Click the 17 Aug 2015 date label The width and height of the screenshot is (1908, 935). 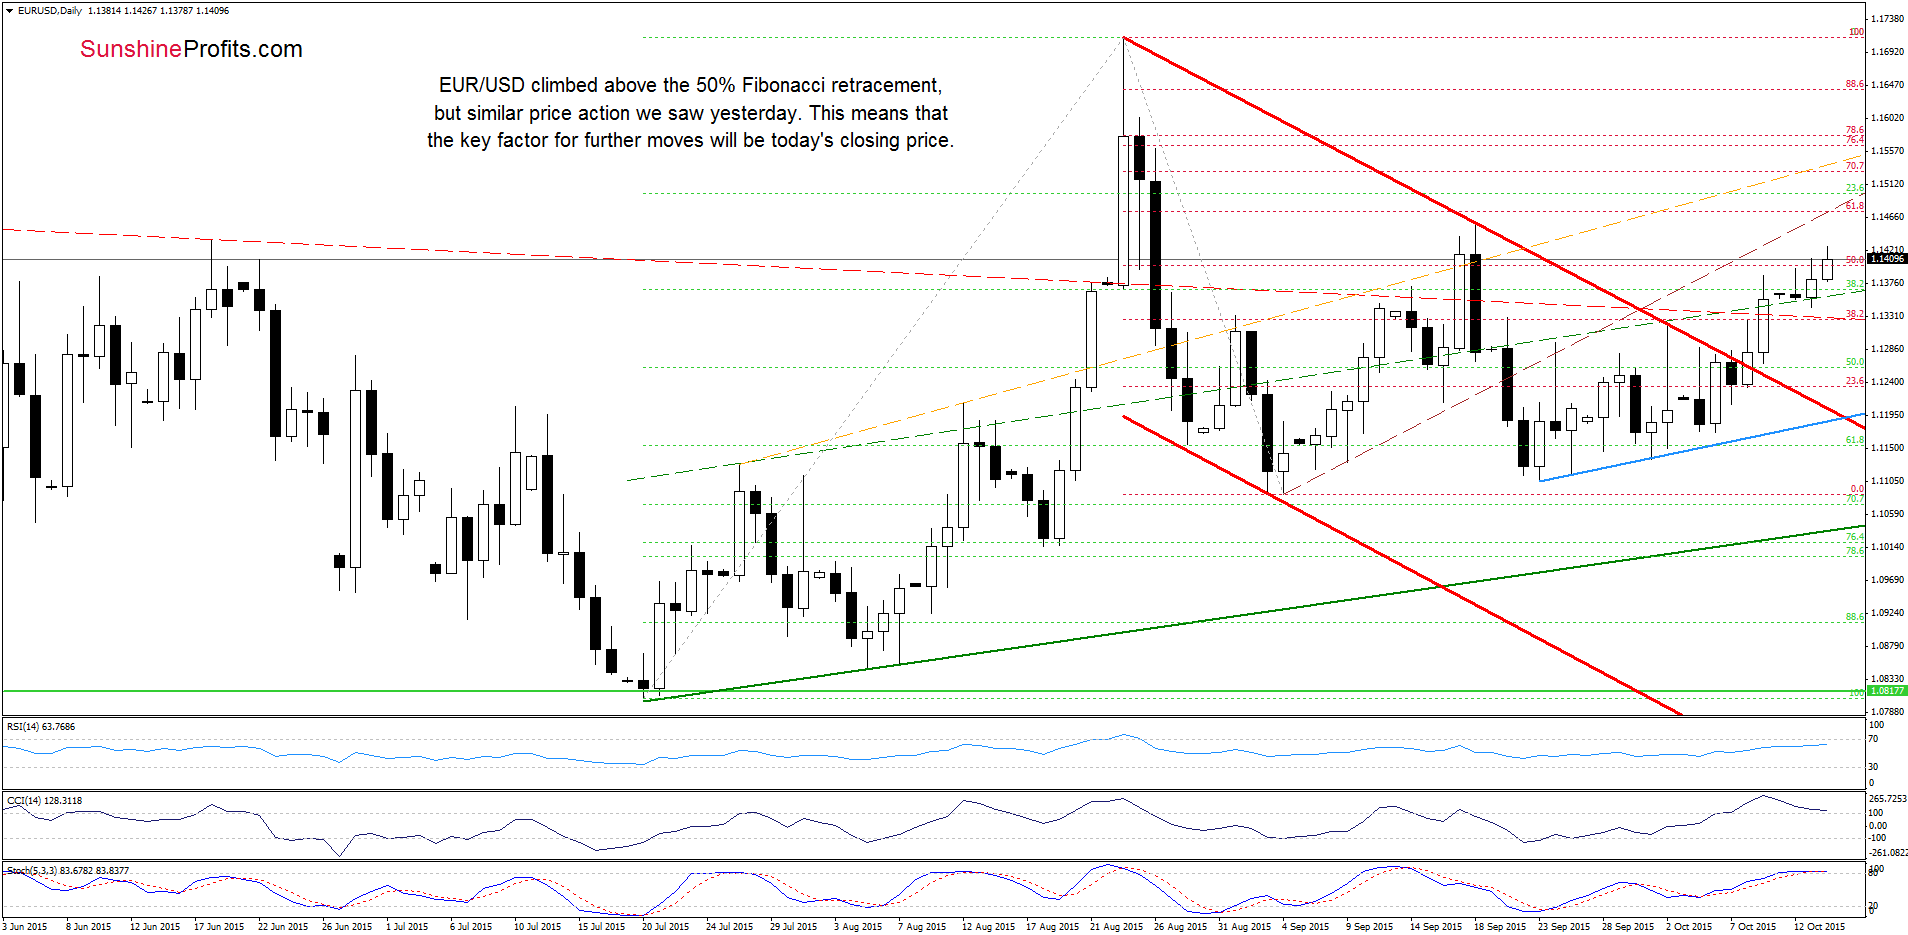[x=1052, y=927]
